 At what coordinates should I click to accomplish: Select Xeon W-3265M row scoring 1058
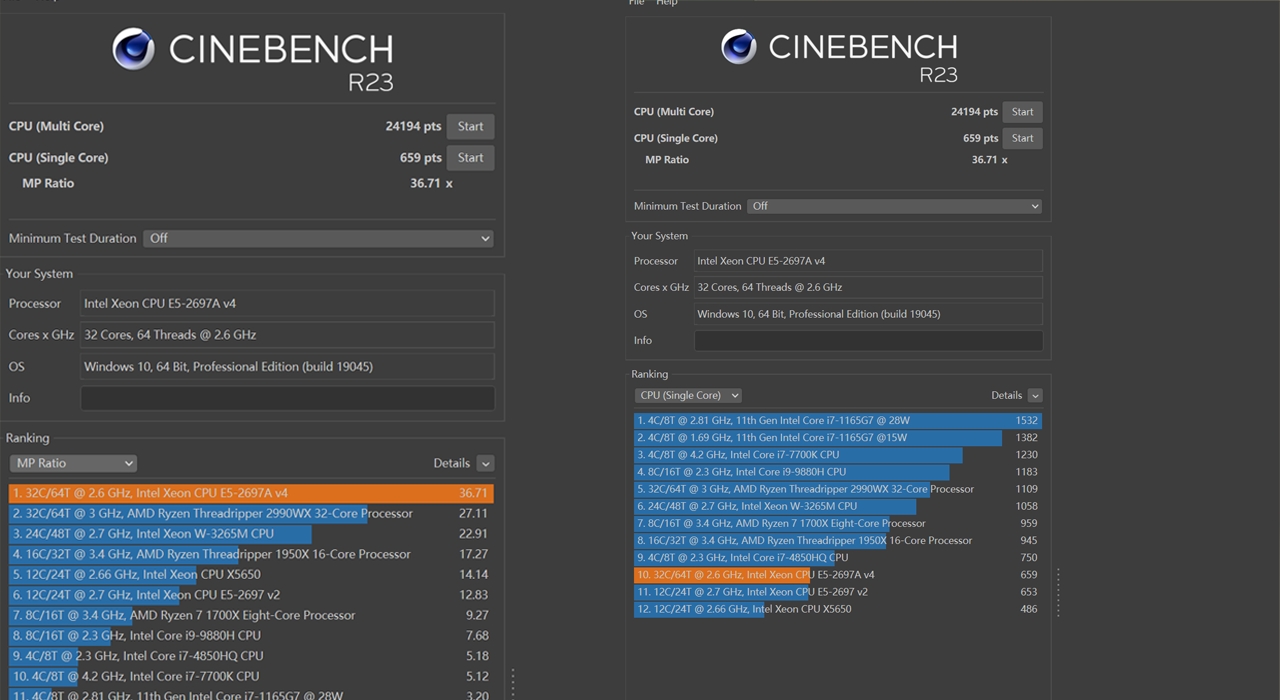tap(838, 506)
